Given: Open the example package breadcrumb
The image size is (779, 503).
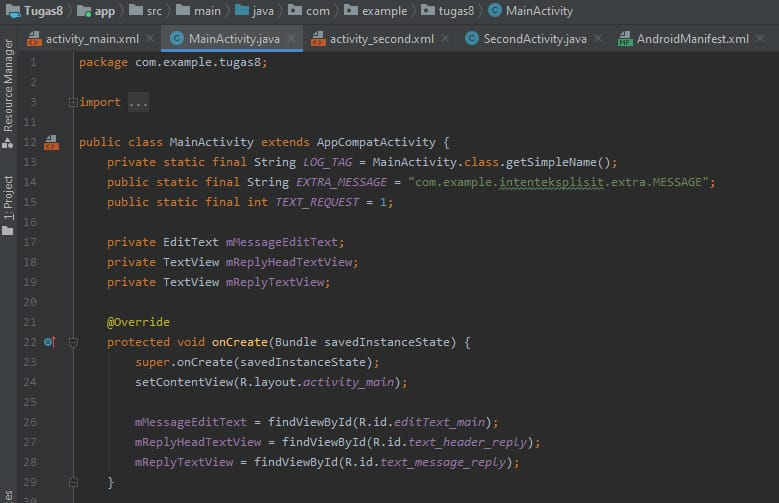Looking at the screenshot, I should (x=376, y=11).
